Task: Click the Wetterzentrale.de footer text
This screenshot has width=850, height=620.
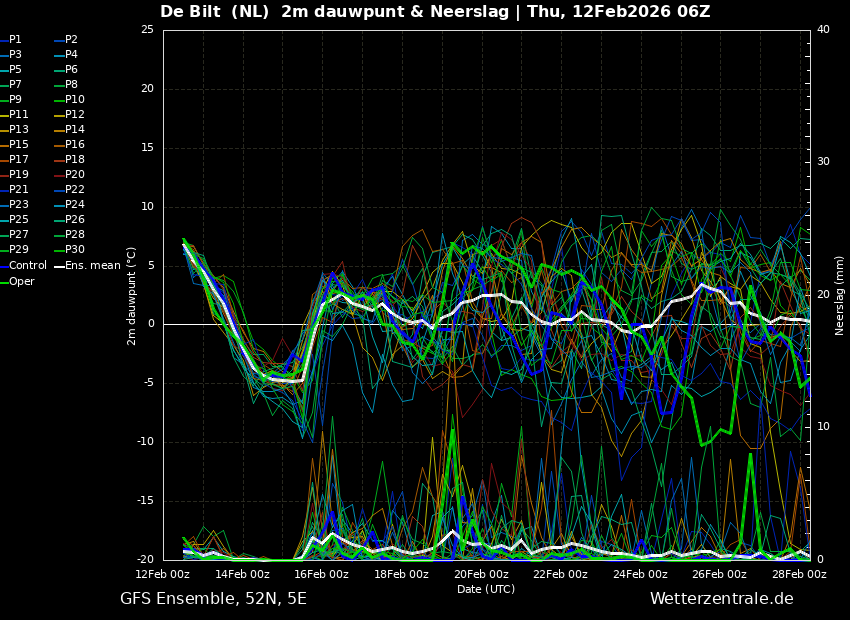Action: [721, 599]
